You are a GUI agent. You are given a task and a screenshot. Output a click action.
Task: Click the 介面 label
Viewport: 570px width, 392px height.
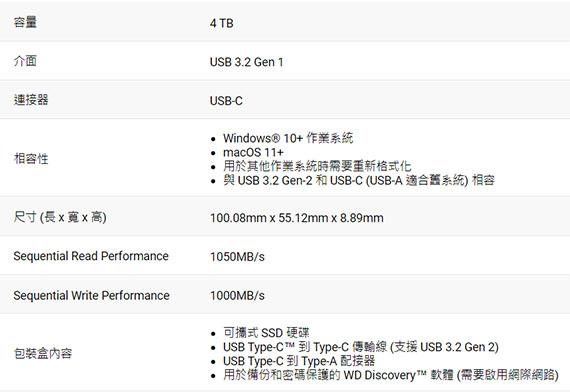pos(25,61)
